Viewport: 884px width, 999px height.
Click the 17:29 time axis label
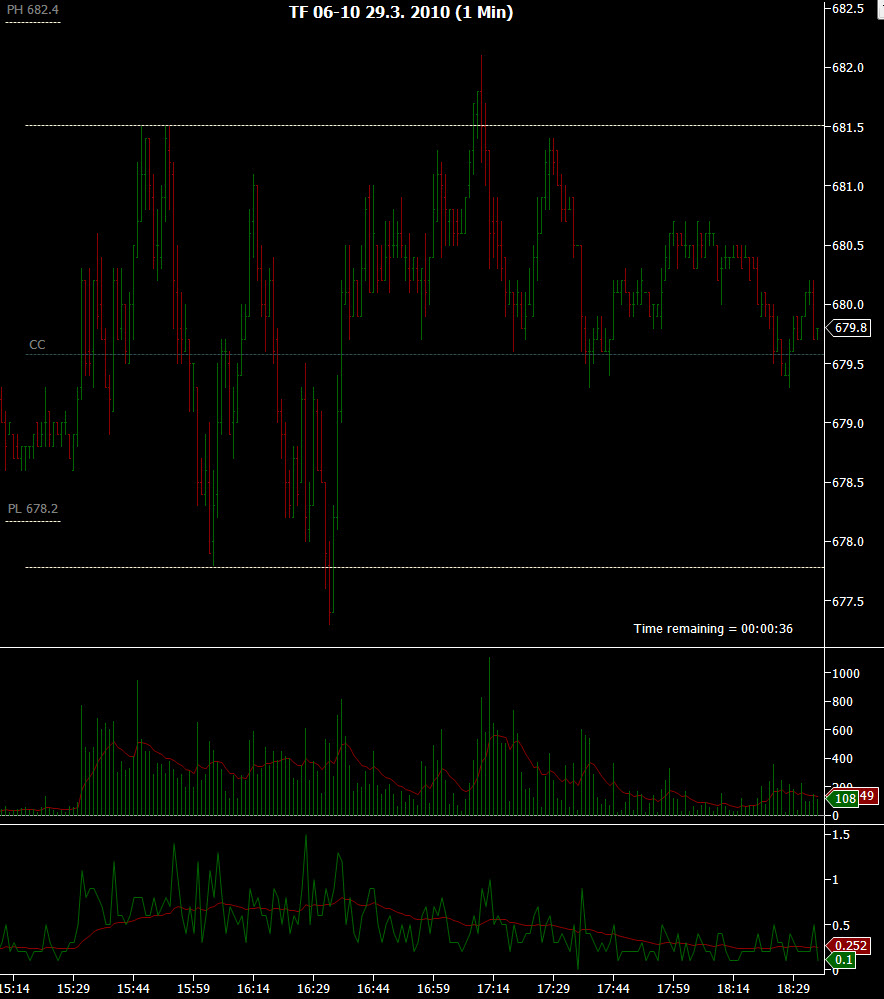coord(553,989)
